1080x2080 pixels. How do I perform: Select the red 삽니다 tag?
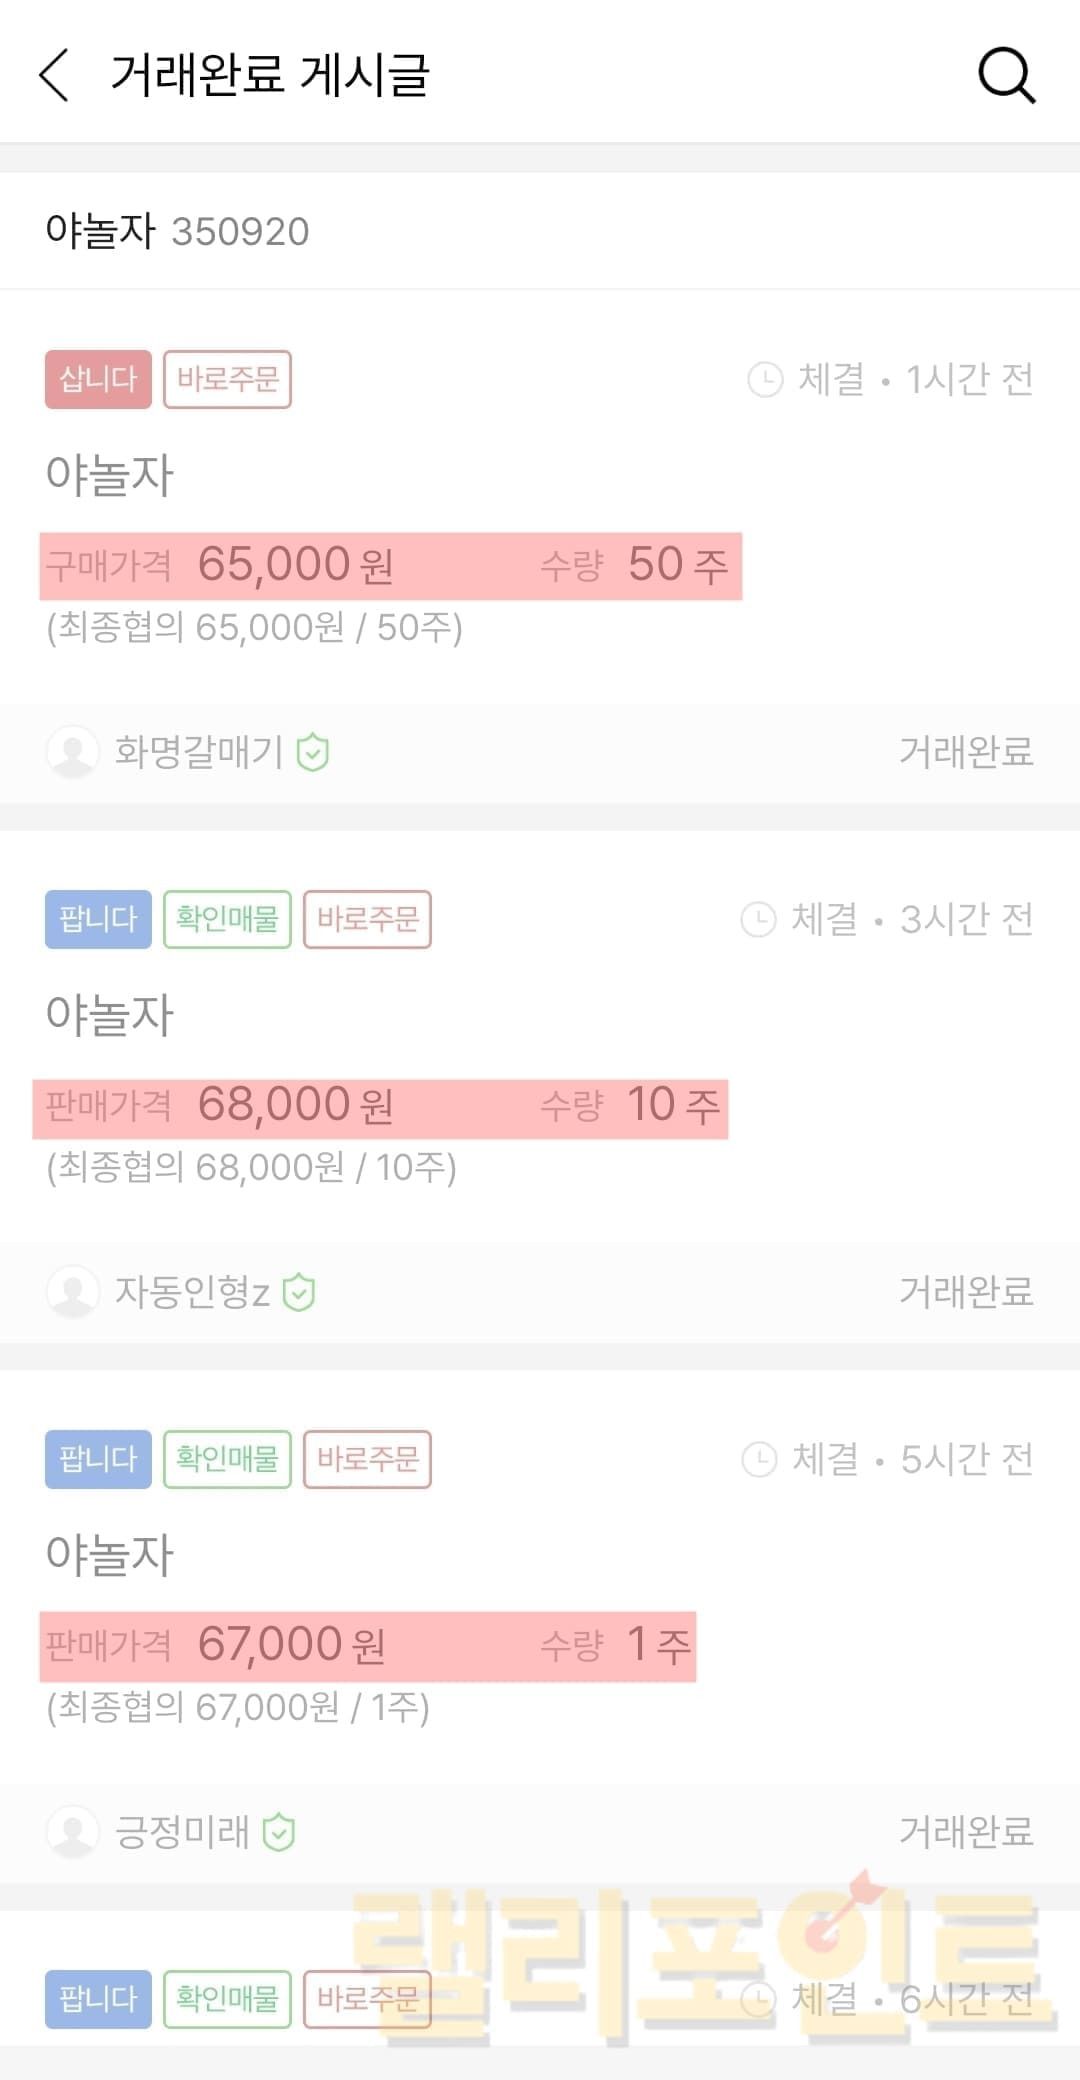click(98, 380)
